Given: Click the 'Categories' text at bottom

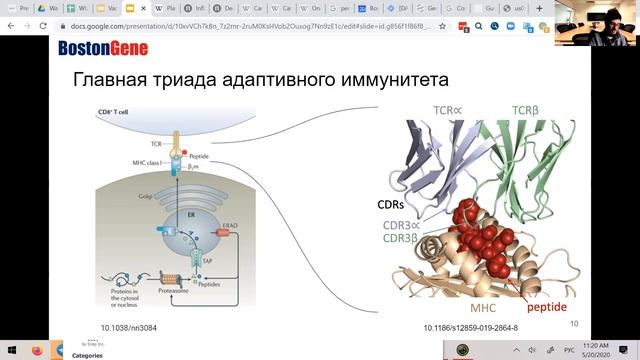Looking at the screenshot, I should point(87,356).
